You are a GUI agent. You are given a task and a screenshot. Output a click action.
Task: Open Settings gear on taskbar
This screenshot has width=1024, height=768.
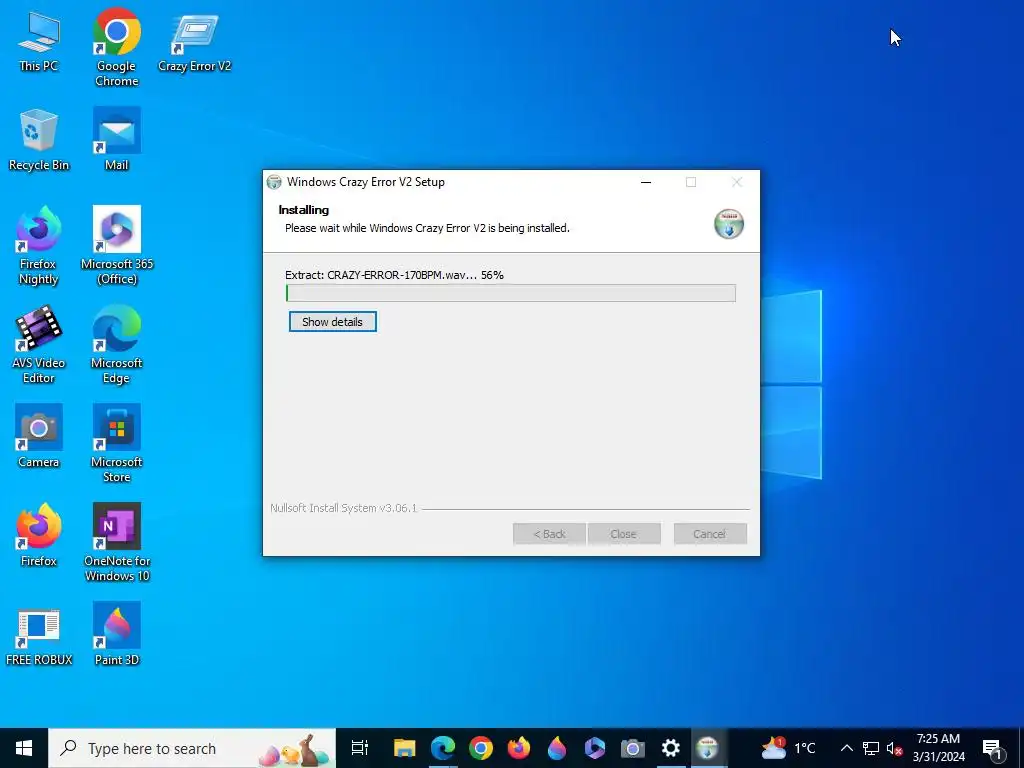pos(671,748)
